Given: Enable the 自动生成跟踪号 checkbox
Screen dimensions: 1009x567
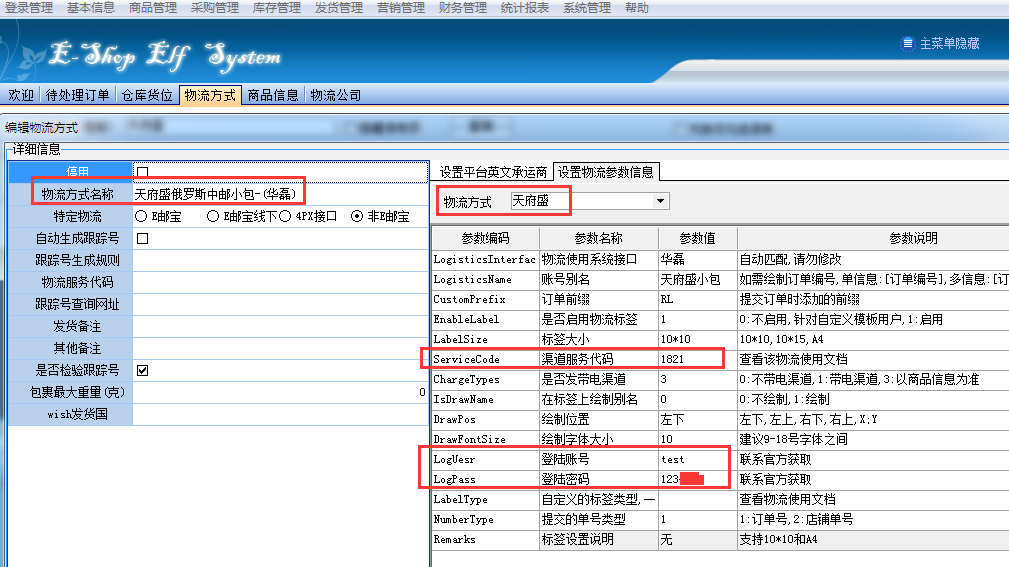Looking at the screenshot, I should coord(142,239).
